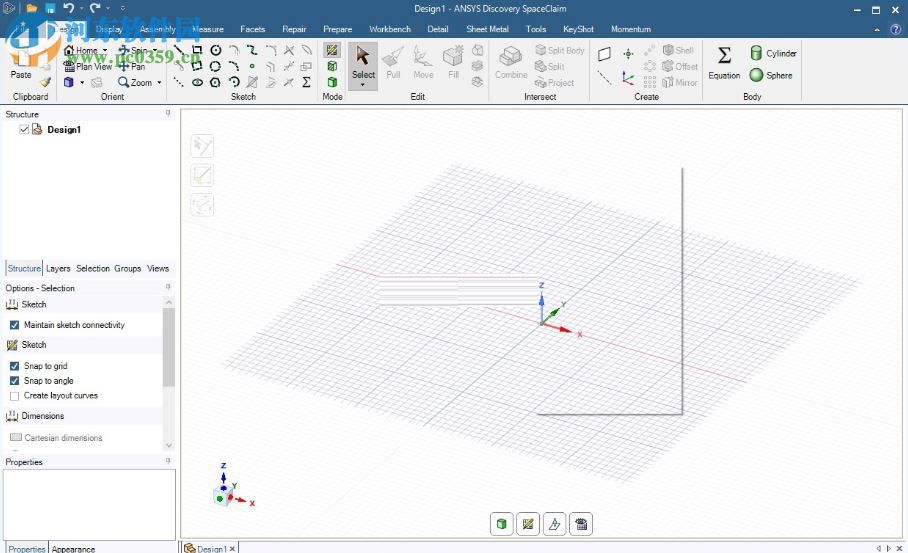
Task: Open the Customize Quick Access Toolbar dropdown
Action: click(x=122, y=8)
